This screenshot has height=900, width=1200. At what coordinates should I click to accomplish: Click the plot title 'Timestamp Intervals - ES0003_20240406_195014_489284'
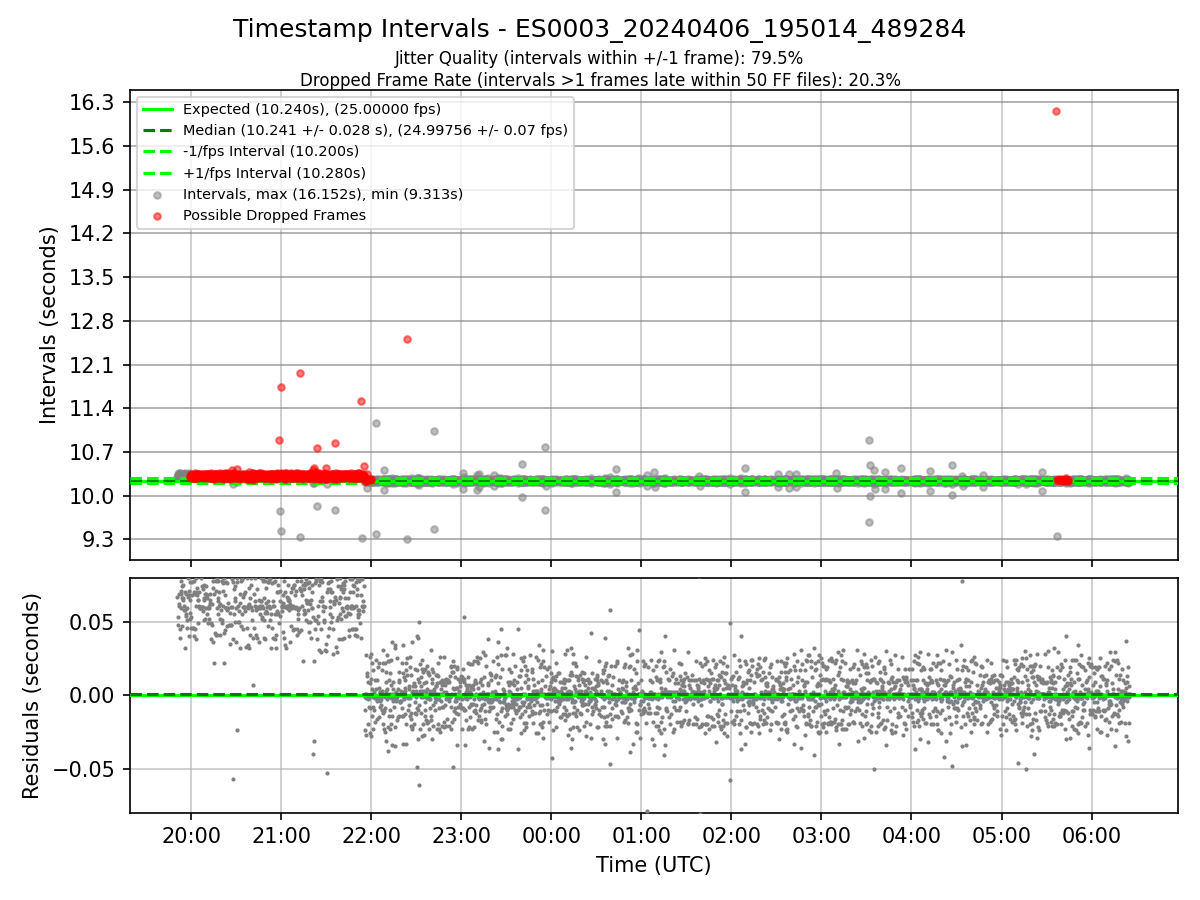(x=599, y=29)
